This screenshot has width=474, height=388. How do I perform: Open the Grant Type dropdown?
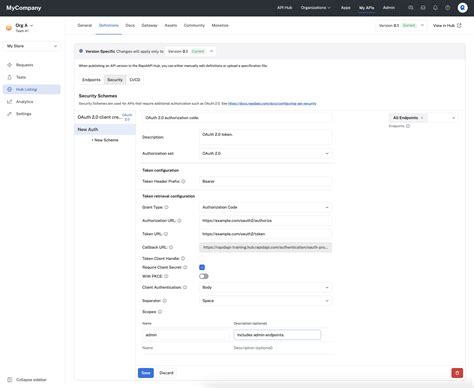click(265, 207)
